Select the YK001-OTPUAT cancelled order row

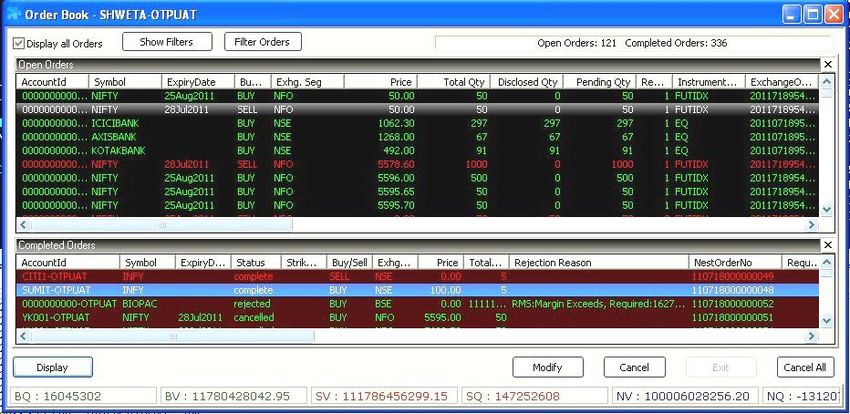pyautogui.click(x=417, y=317)
